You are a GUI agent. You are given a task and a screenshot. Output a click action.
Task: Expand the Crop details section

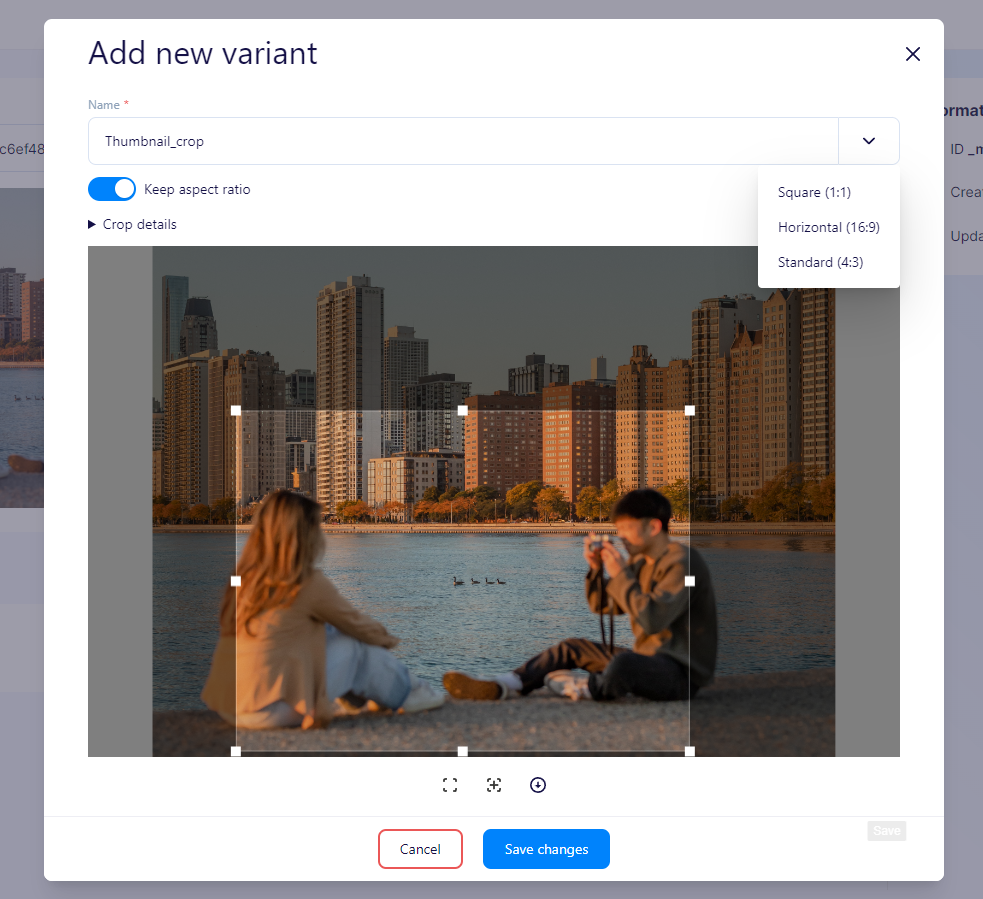[x=132, y=224]
